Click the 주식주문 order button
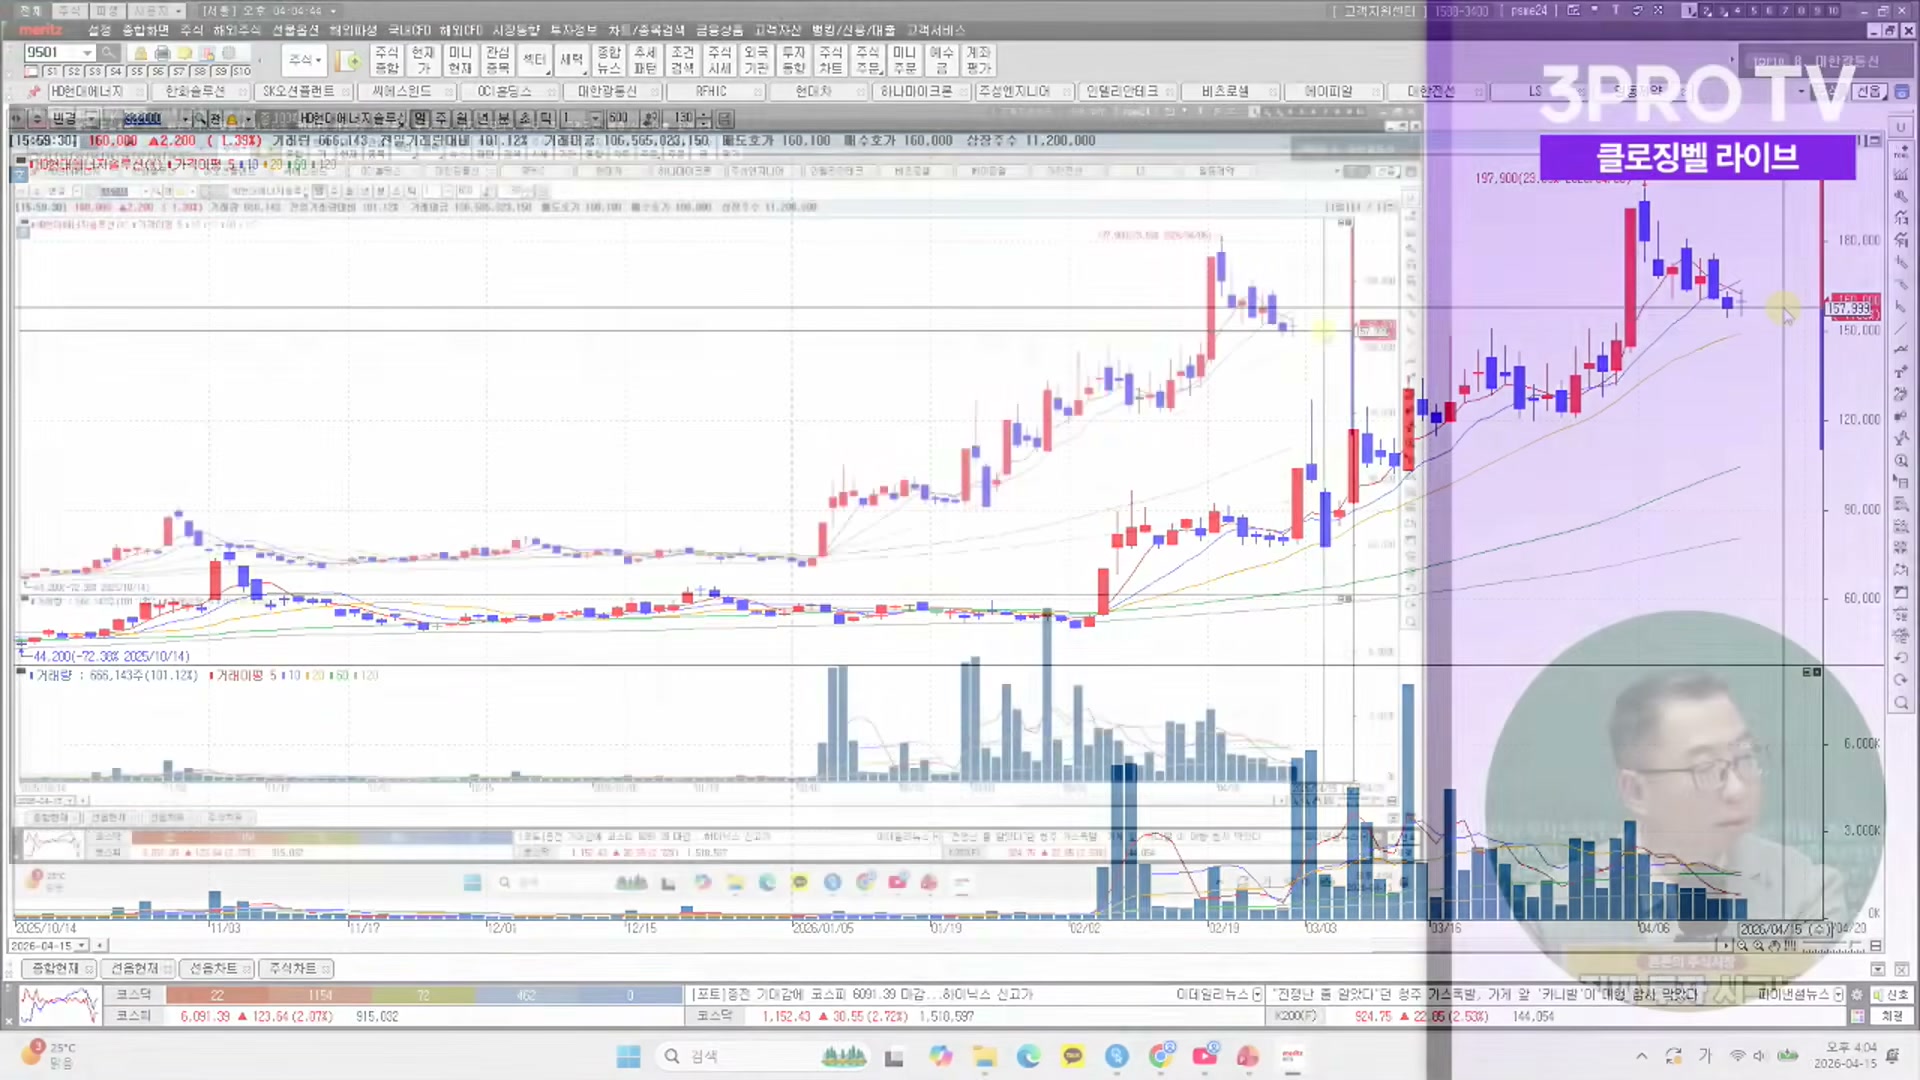This screenshot has height=1080, width=1920. coord(869,60)
